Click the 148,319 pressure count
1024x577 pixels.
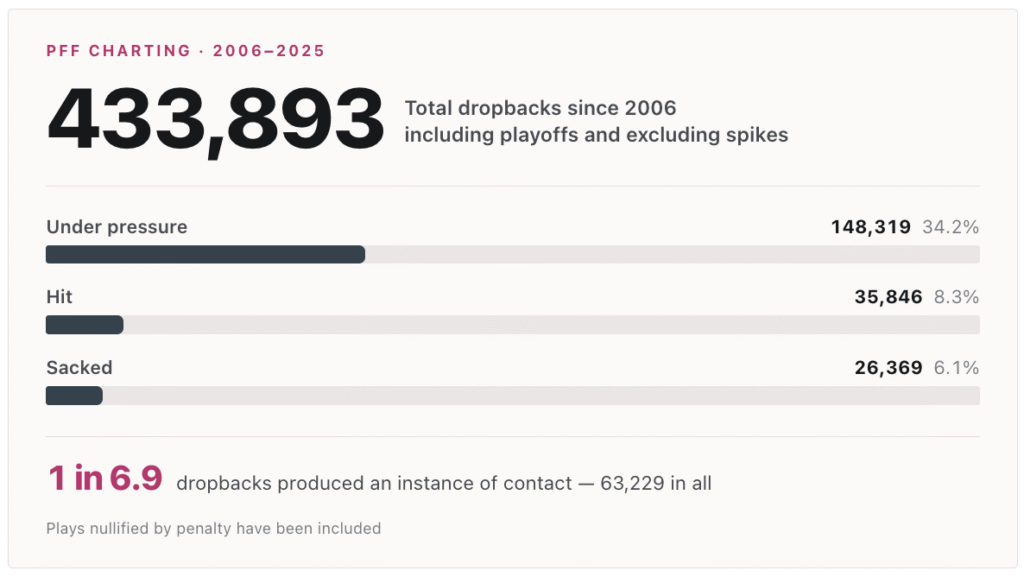pyautogui.click(x=871, y=226)
